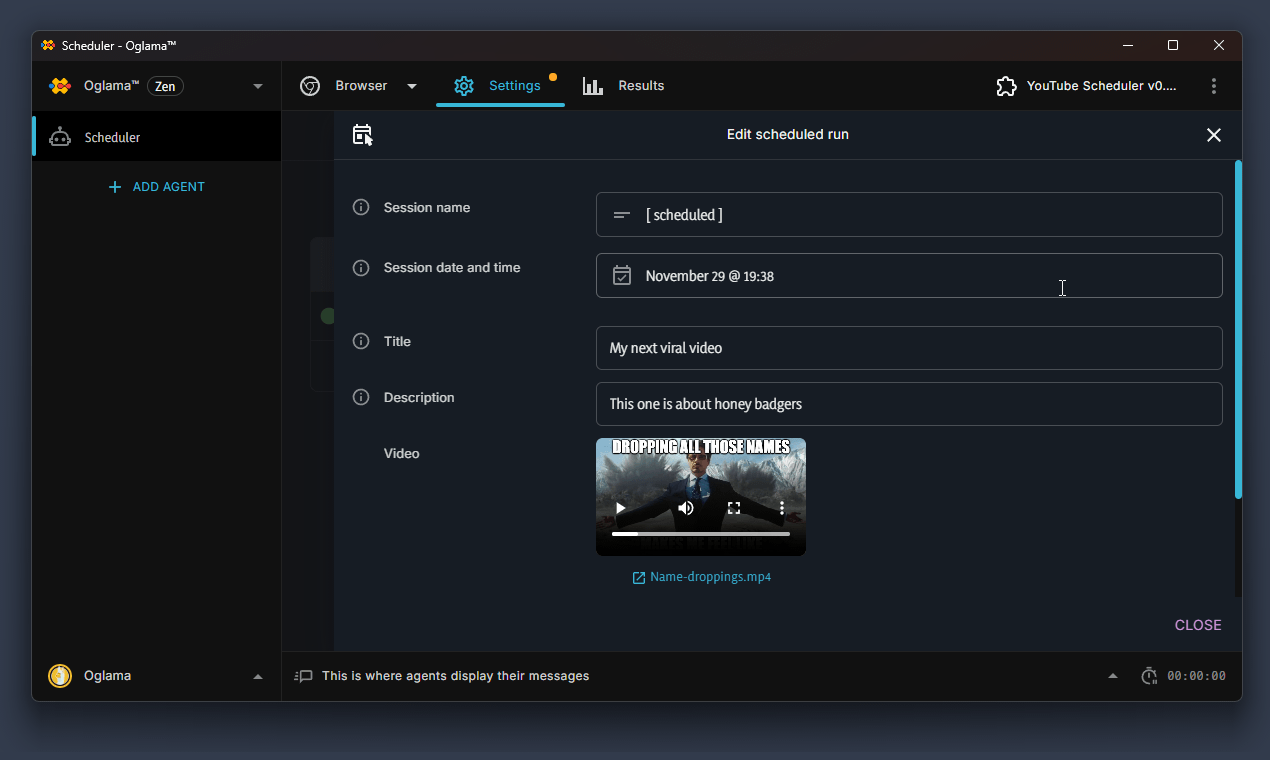Click the Description field about honey badgers

coord(908,404)
